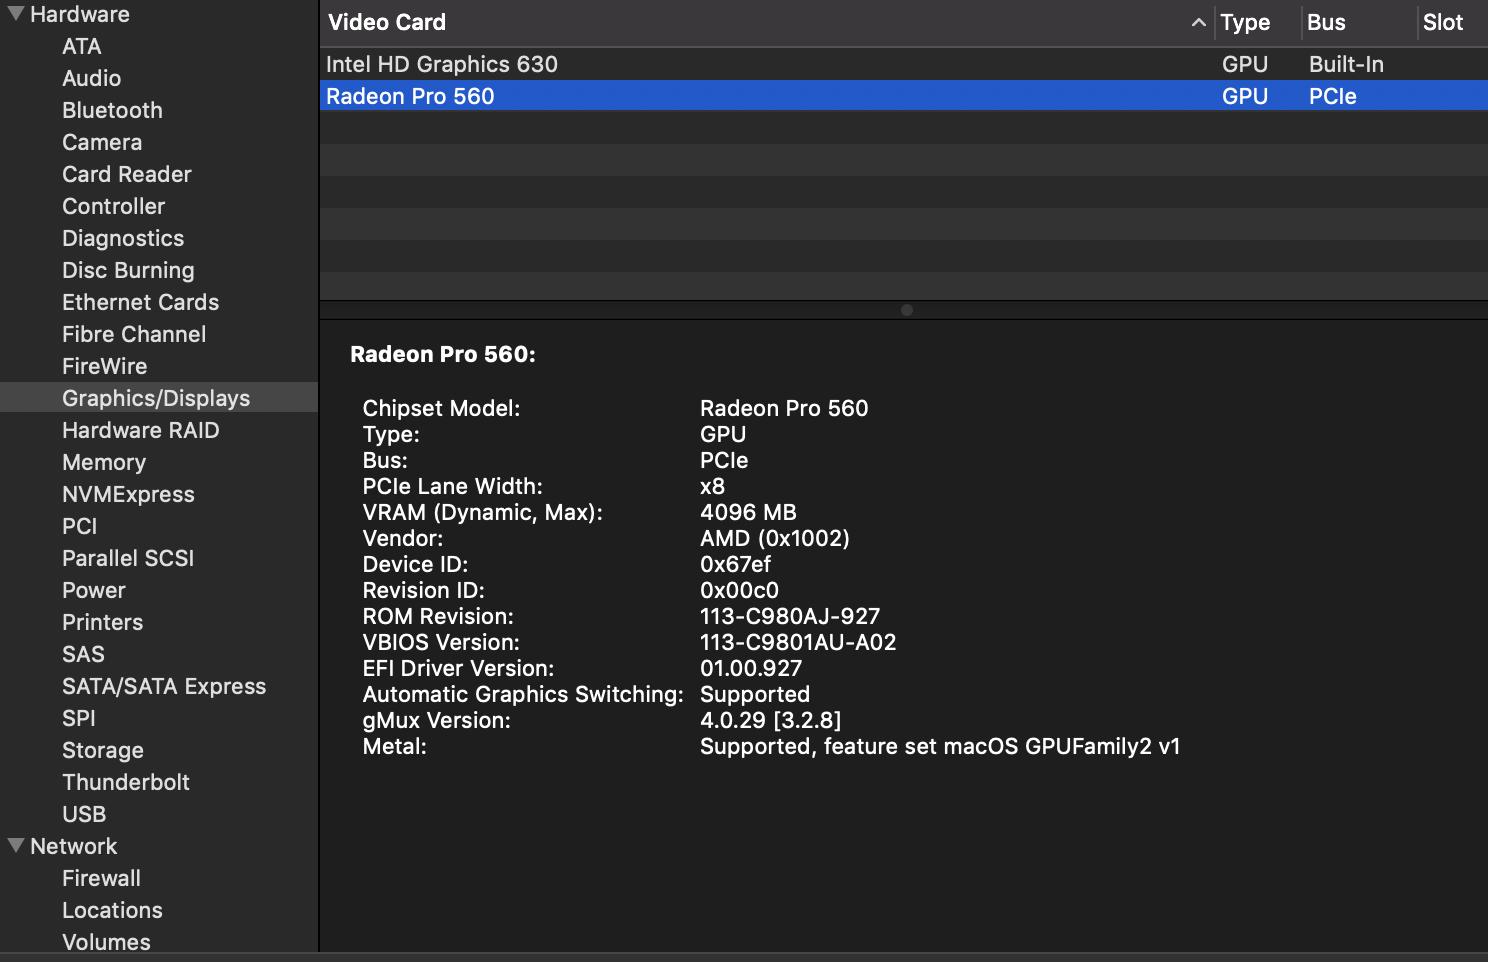Click VBIOS Version value 113-C9801AU-A02

coord(798,642)
